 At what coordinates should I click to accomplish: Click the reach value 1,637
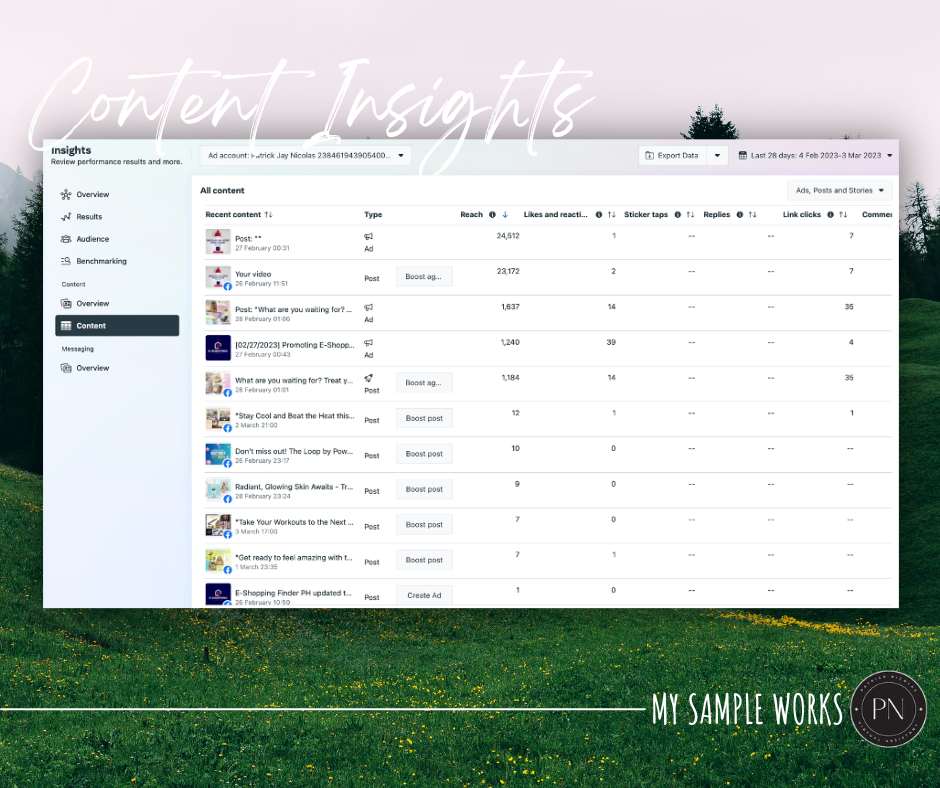[x=510, y=306]
